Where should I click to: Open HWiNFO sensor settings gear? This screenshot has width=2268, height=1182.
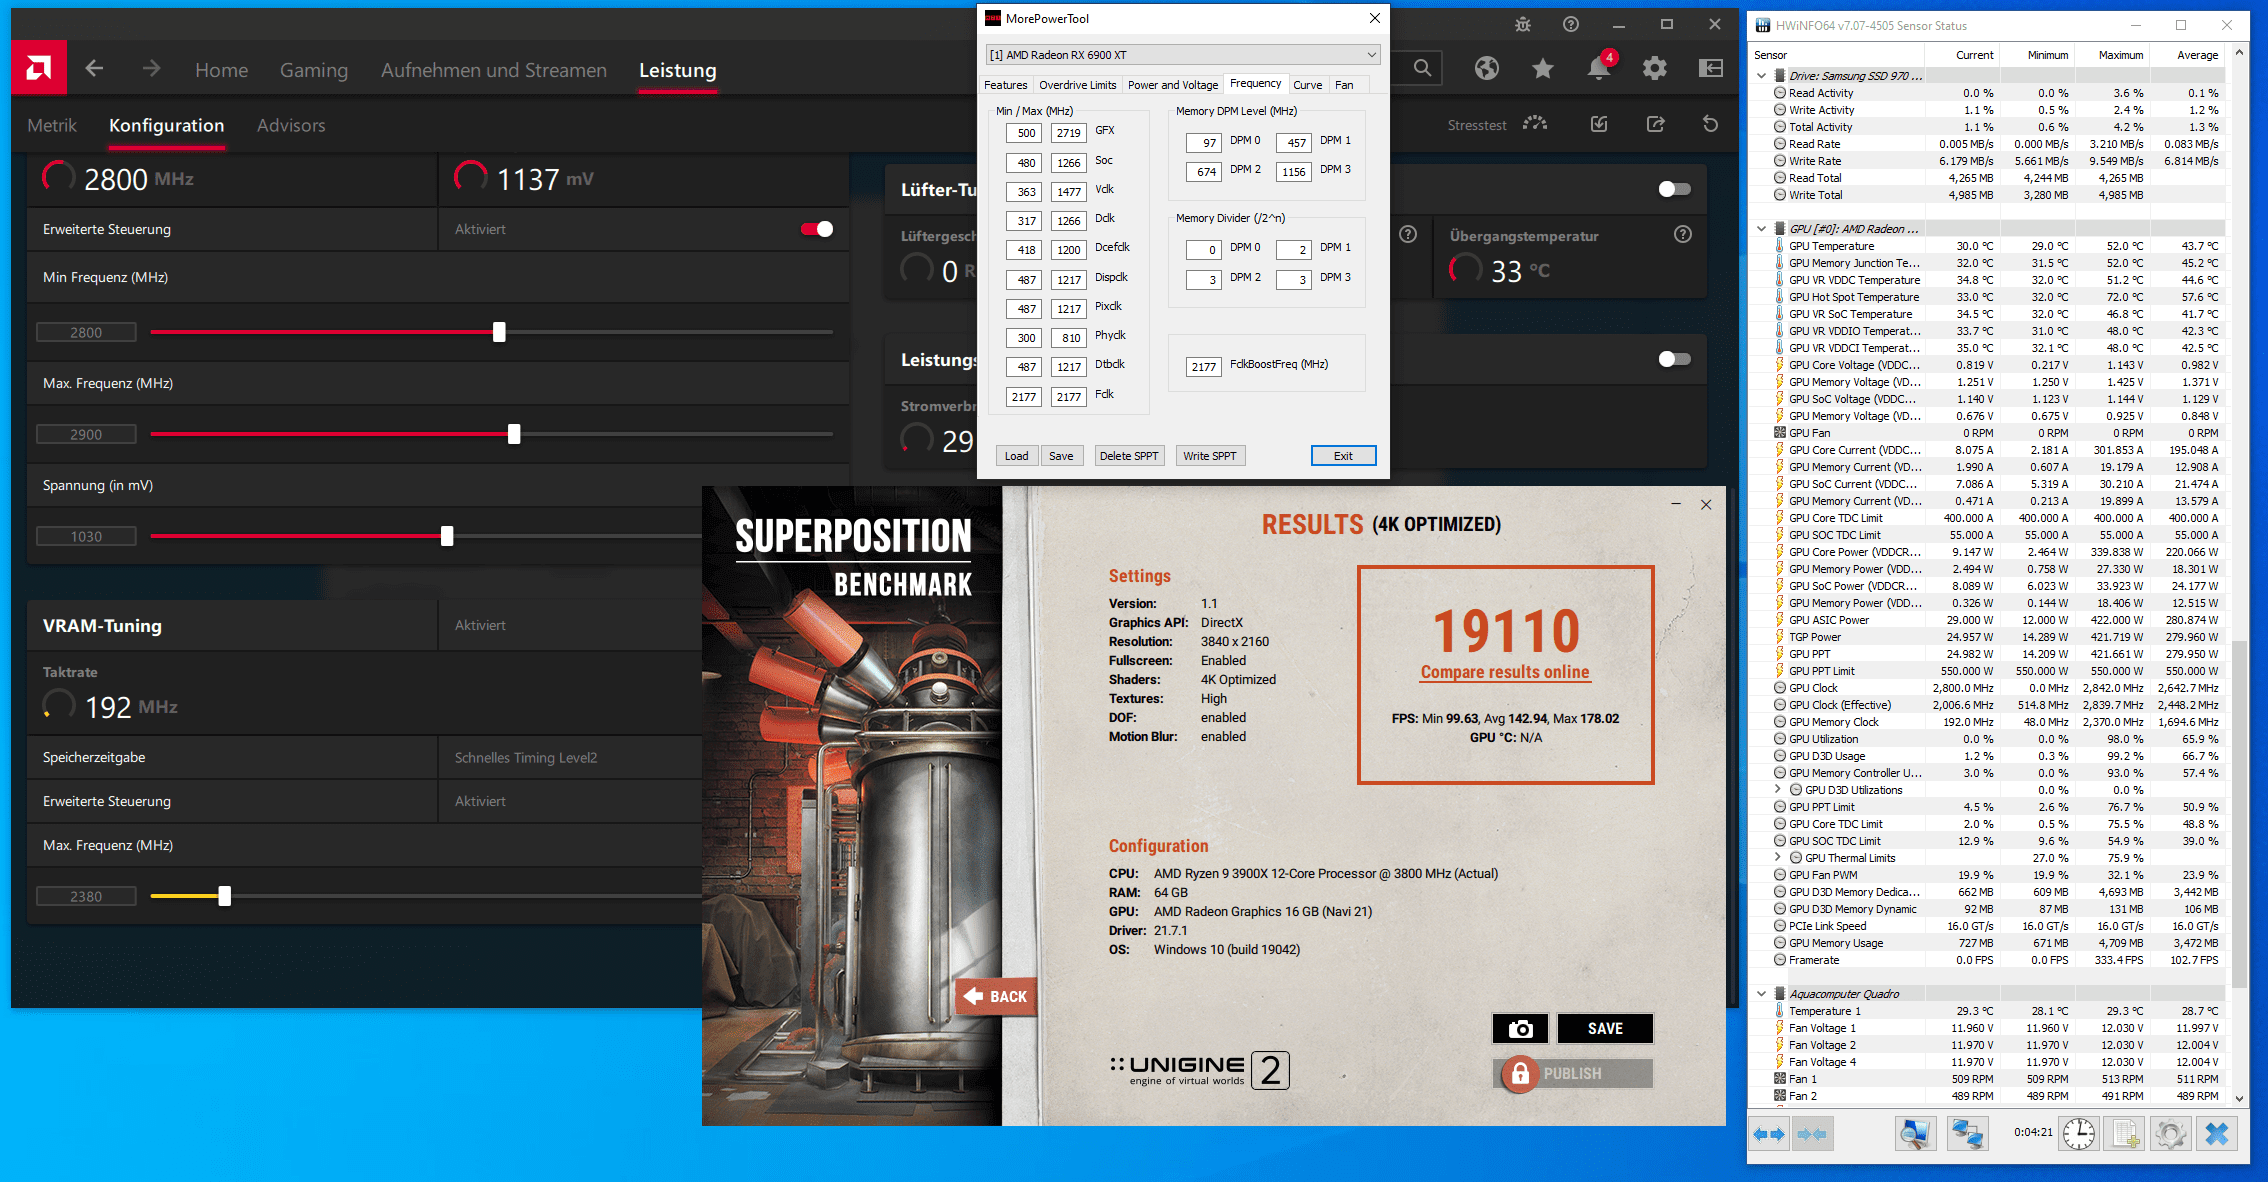(x=2170, y=1134)
